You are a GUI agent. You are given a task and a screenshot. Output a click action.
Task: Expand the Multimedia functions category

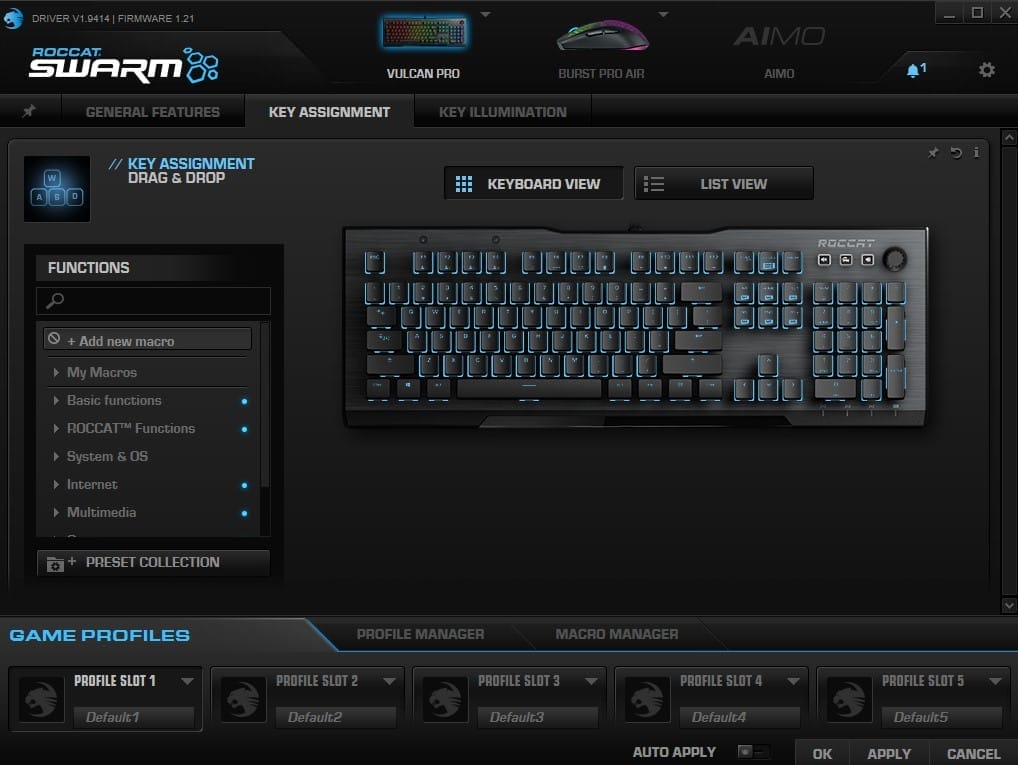[x=101, y=512]
